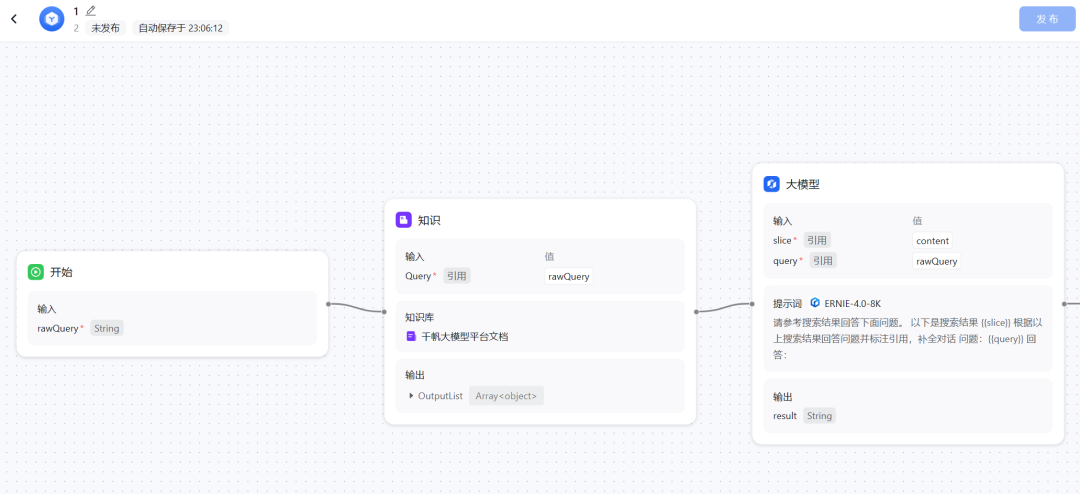1080x494 pixels.
Task: Click the slice parameter in LLM node
Action: click(782, 240)
